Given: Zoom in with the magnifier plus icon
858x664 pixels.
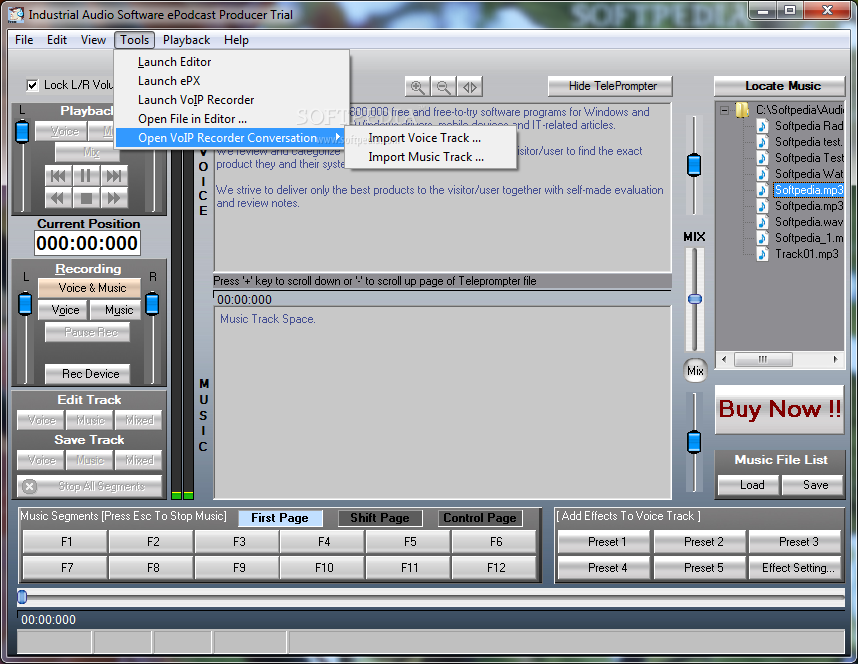Looking at the screenshot, I should [418, 87].
